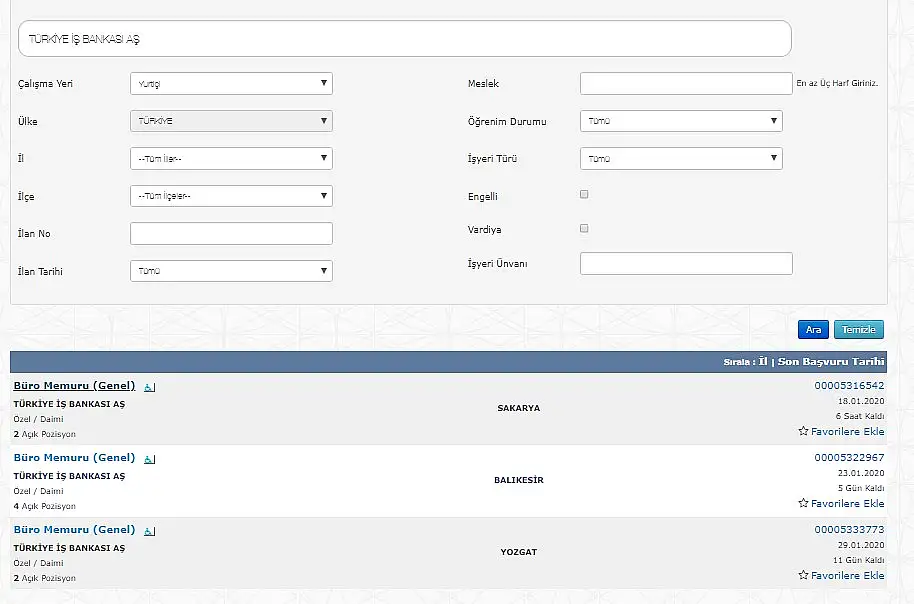Click the disabled-accessible icon in the SAKARYA listing
Image resolution: width=914 pixels, height=604 pixels.
click(x=150, y=387)
